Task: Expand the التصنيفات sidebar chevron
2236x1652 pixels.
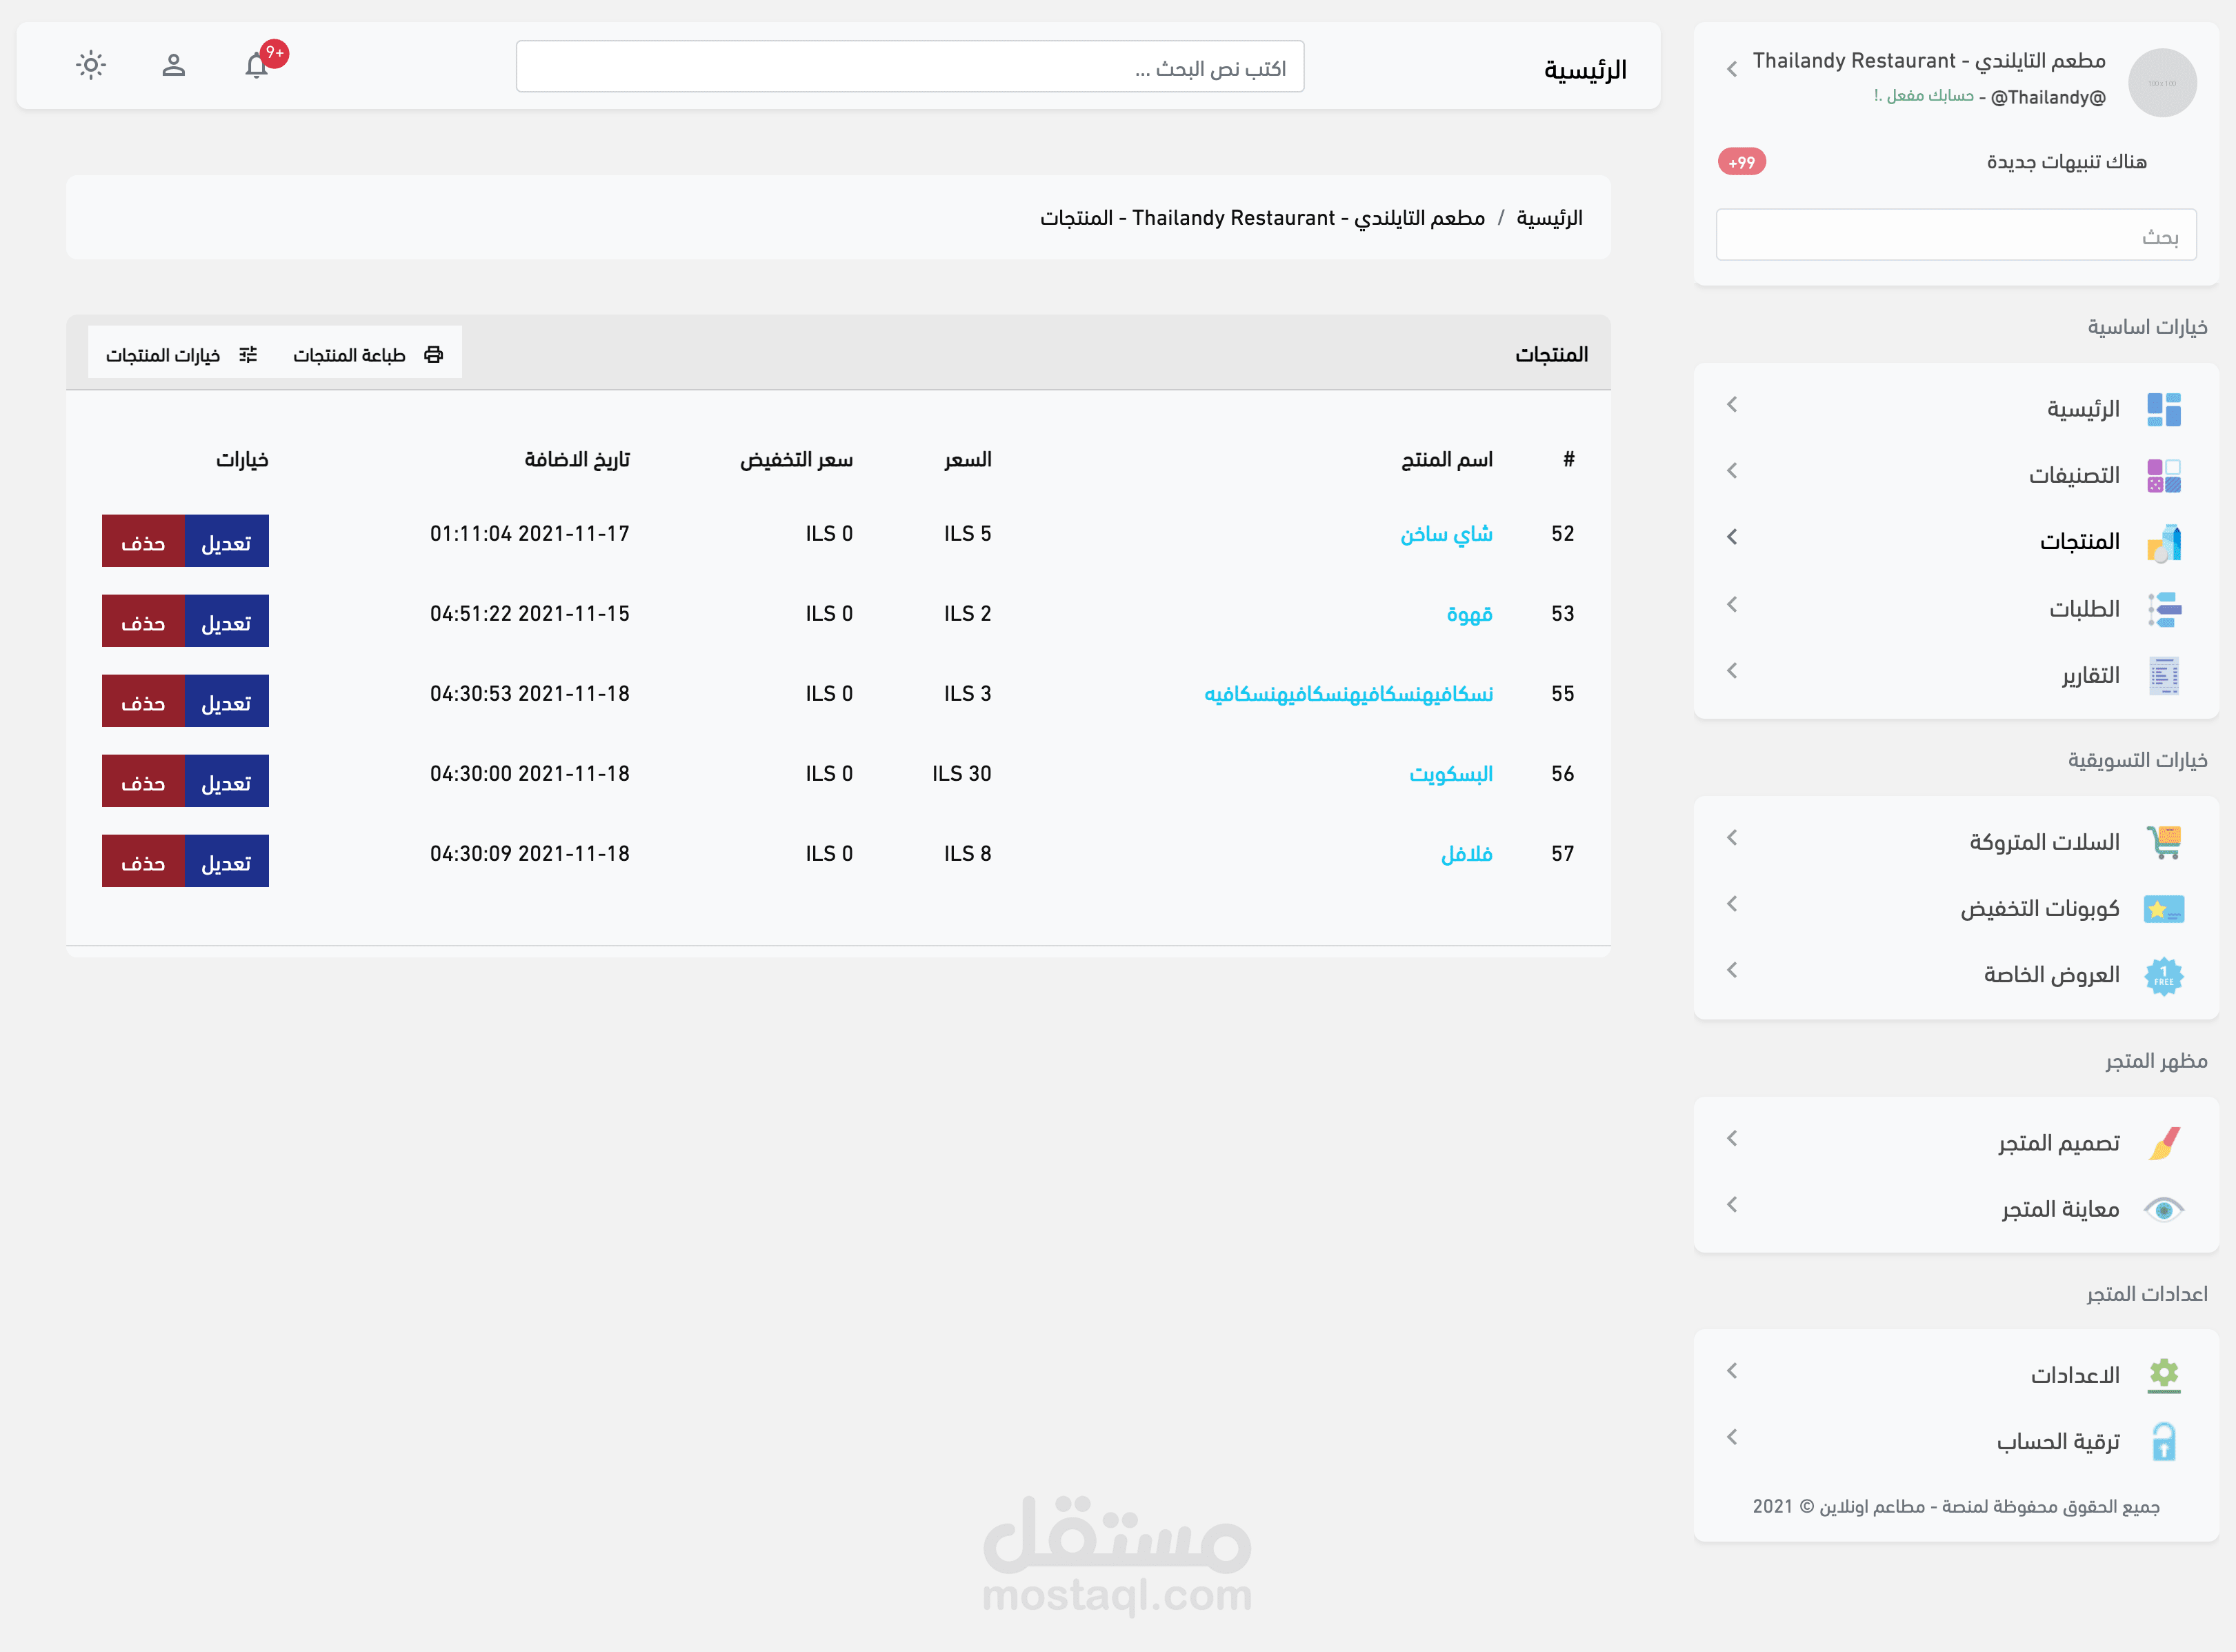Action: 1732,471
